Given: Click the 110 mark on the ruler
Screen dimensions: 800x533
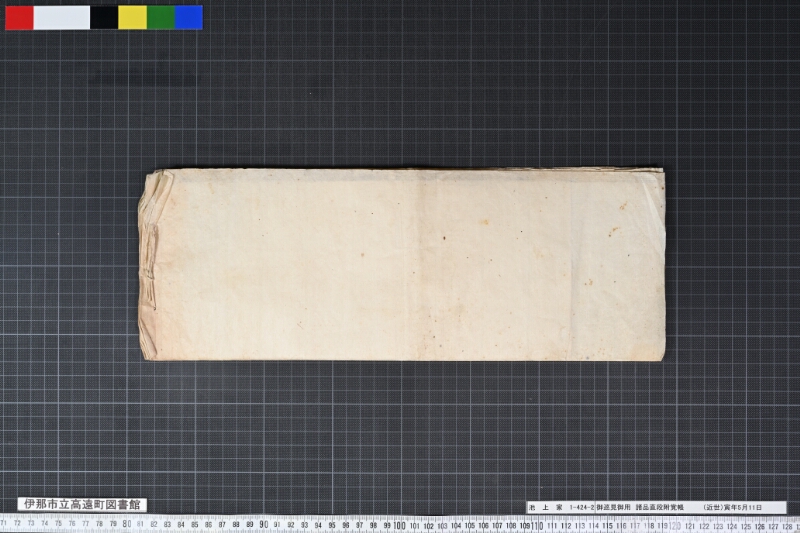Looking at the screenshot, I should pyautogui.click(x=537, y=525).
